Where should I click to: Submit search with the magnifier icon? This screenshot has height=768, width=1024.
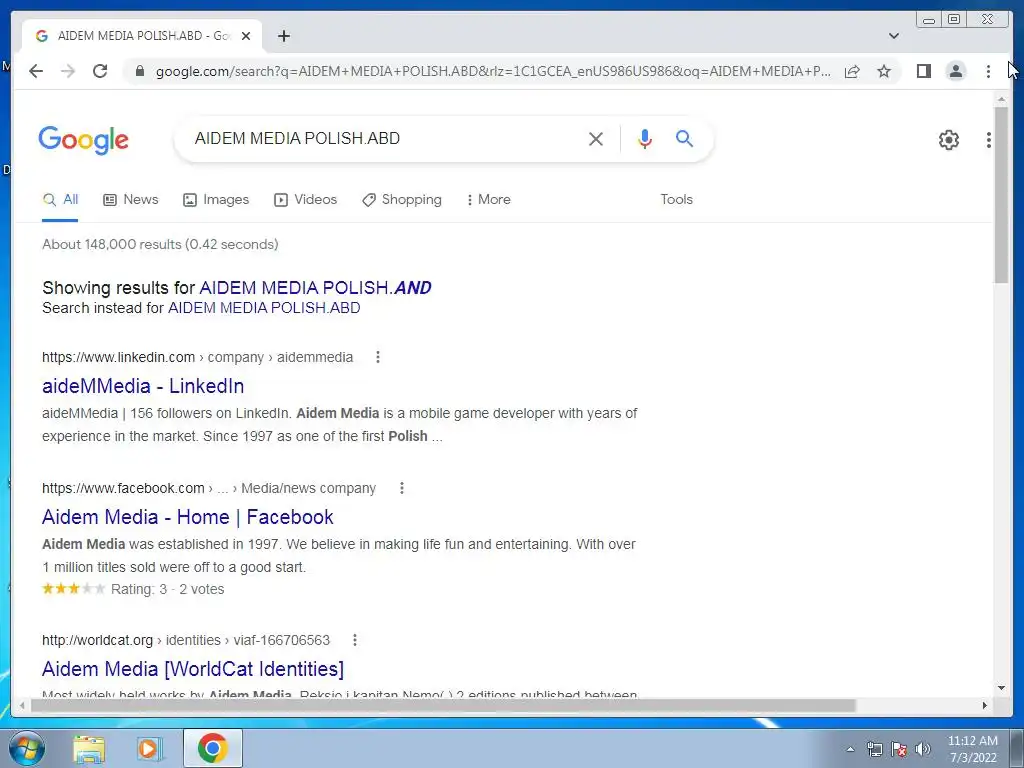pos(684,138)
